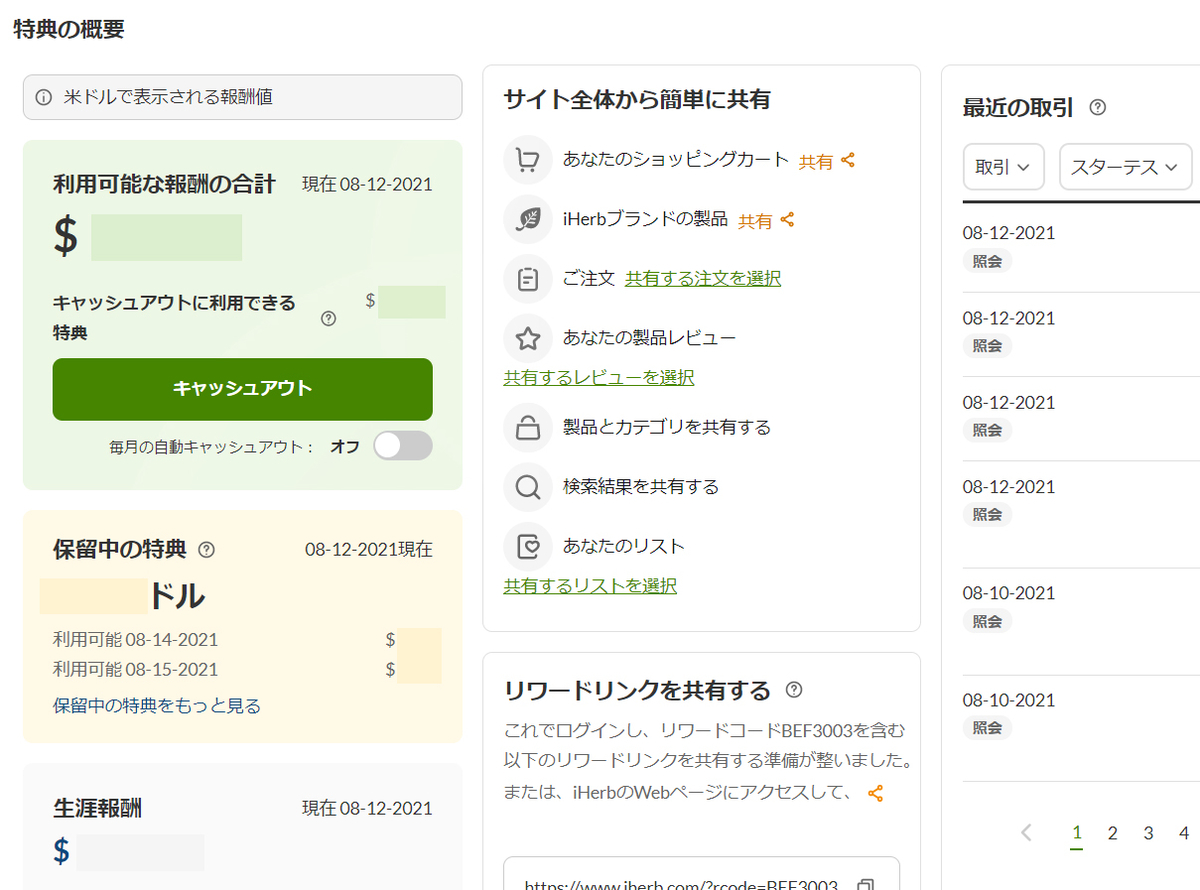
Task: Enable monthly automatic cashout toggle
Action: [x=402, y=447]
